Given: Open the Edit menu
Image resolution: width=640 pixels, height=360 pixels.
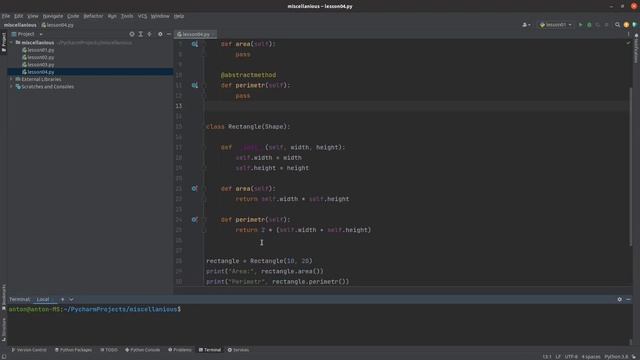Looking at the screenshot, I should [x=18, y=16].
